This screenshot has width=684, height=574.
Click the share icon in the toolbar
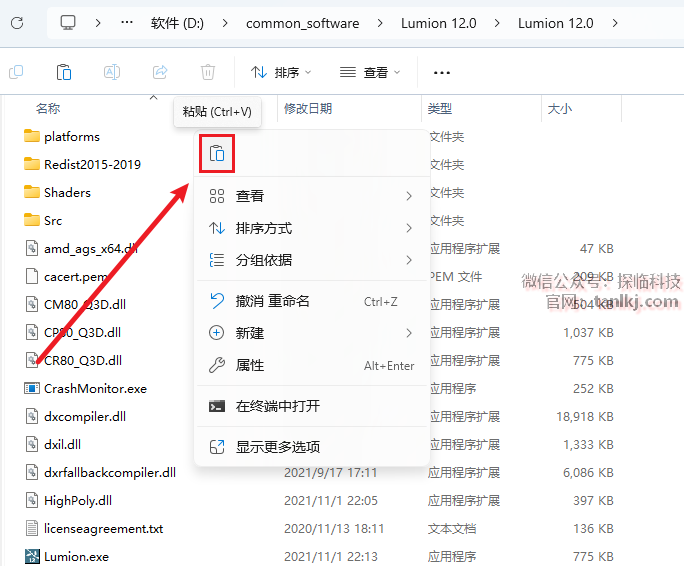tap(160, 72)
